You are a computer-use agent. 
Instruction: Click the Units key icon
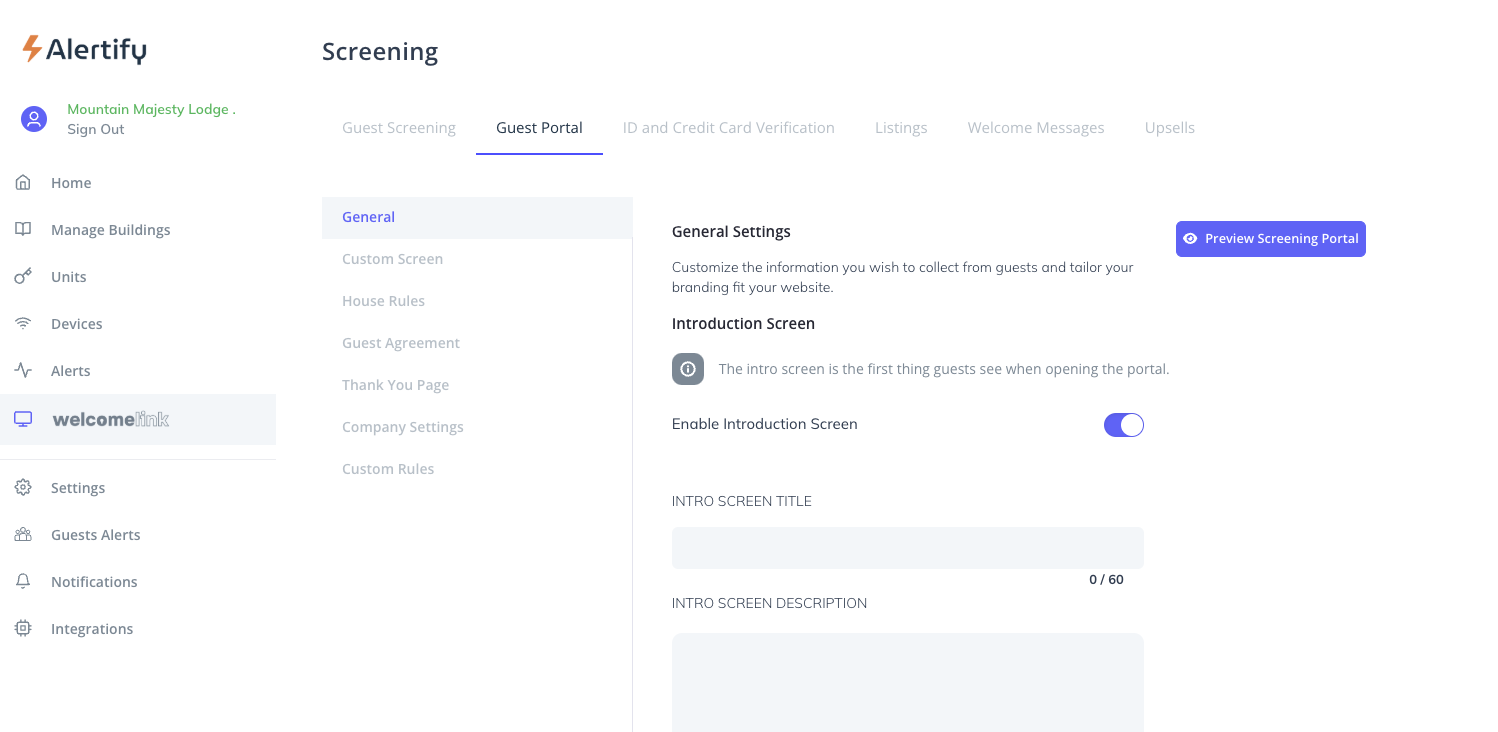pyautogui.click(x=23, y=277)
